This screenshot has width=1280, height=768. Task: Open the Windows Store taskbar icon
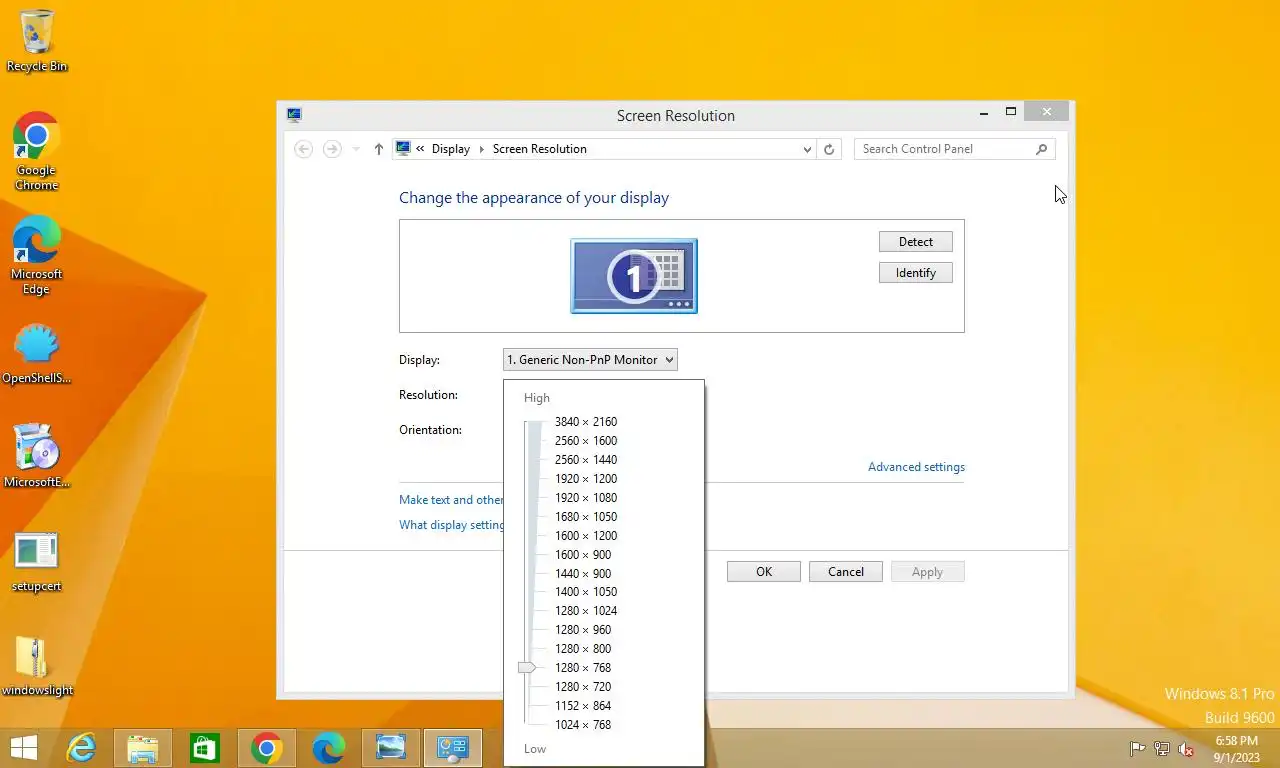tap(205, 748)
